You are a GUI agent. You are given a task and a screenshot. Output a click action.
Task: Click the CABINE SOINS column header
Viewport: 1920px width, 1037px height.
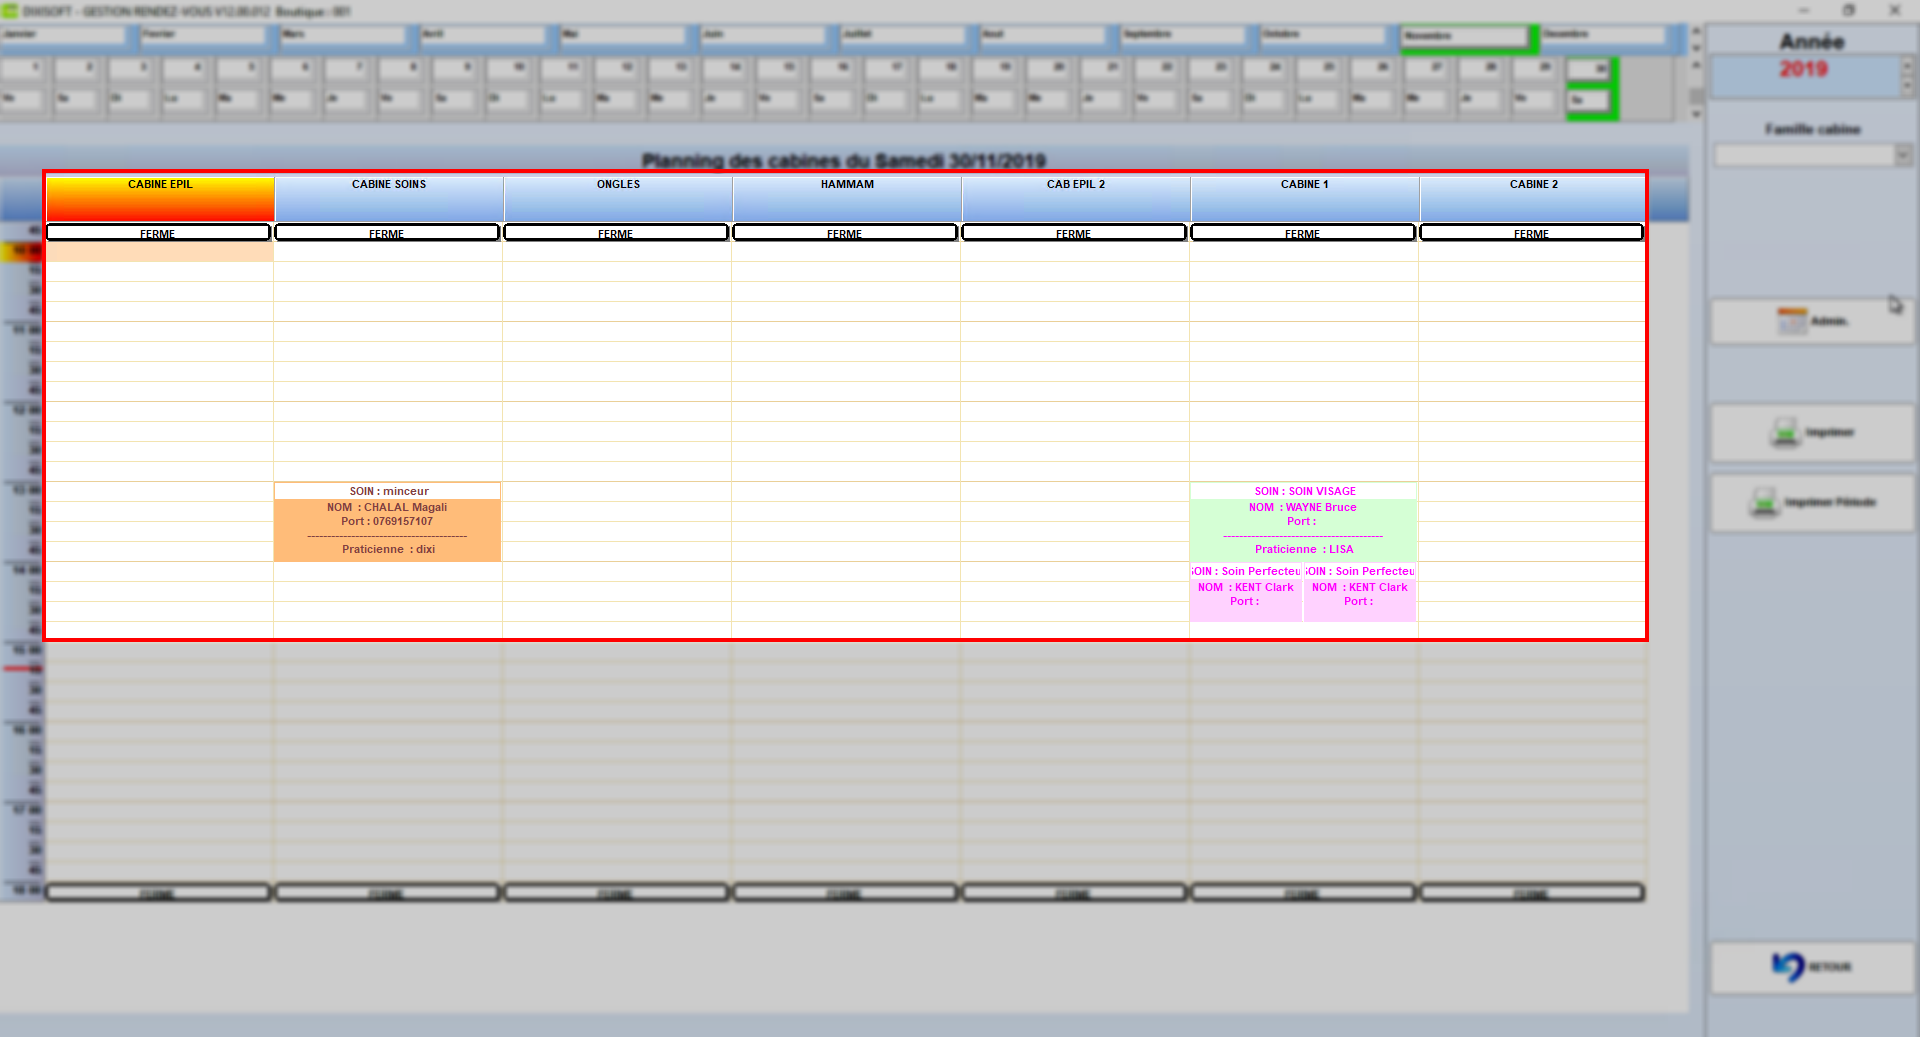tap(389, 198)
